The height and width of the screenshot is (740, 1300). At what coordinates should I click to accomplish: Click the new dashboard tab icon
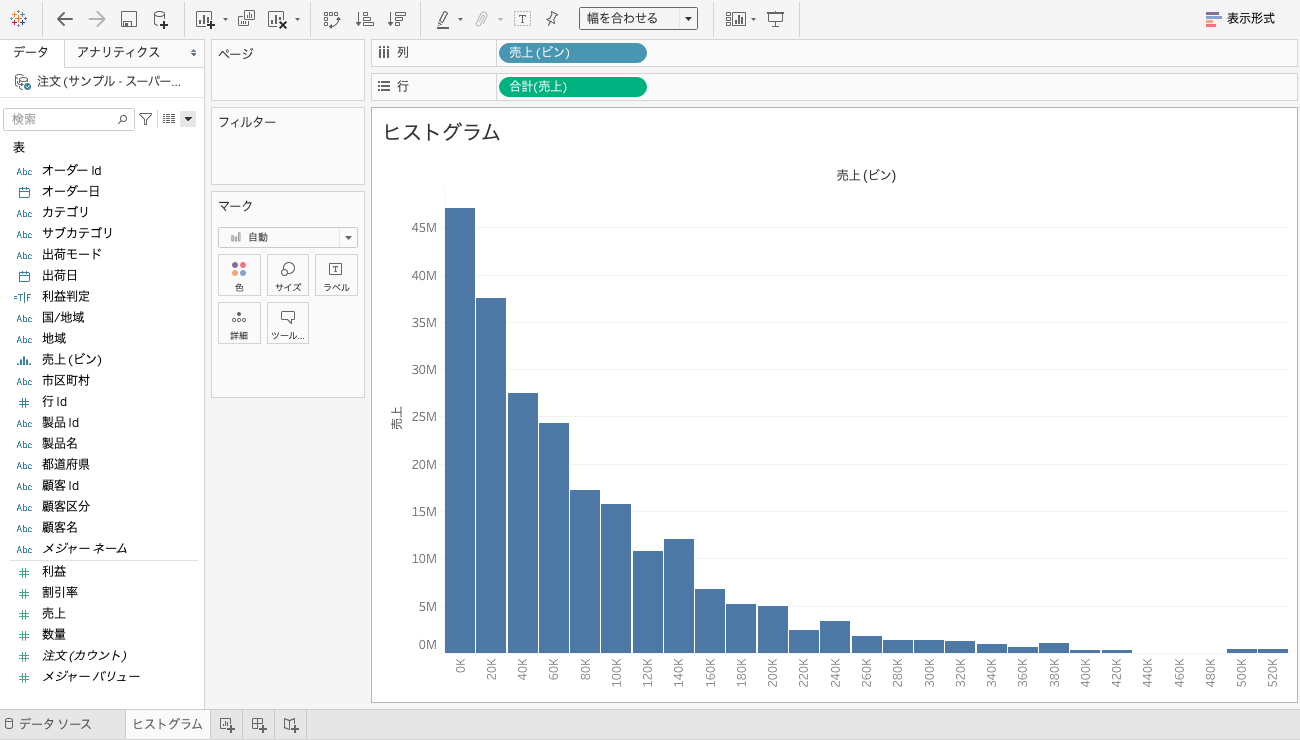point(259,725)
